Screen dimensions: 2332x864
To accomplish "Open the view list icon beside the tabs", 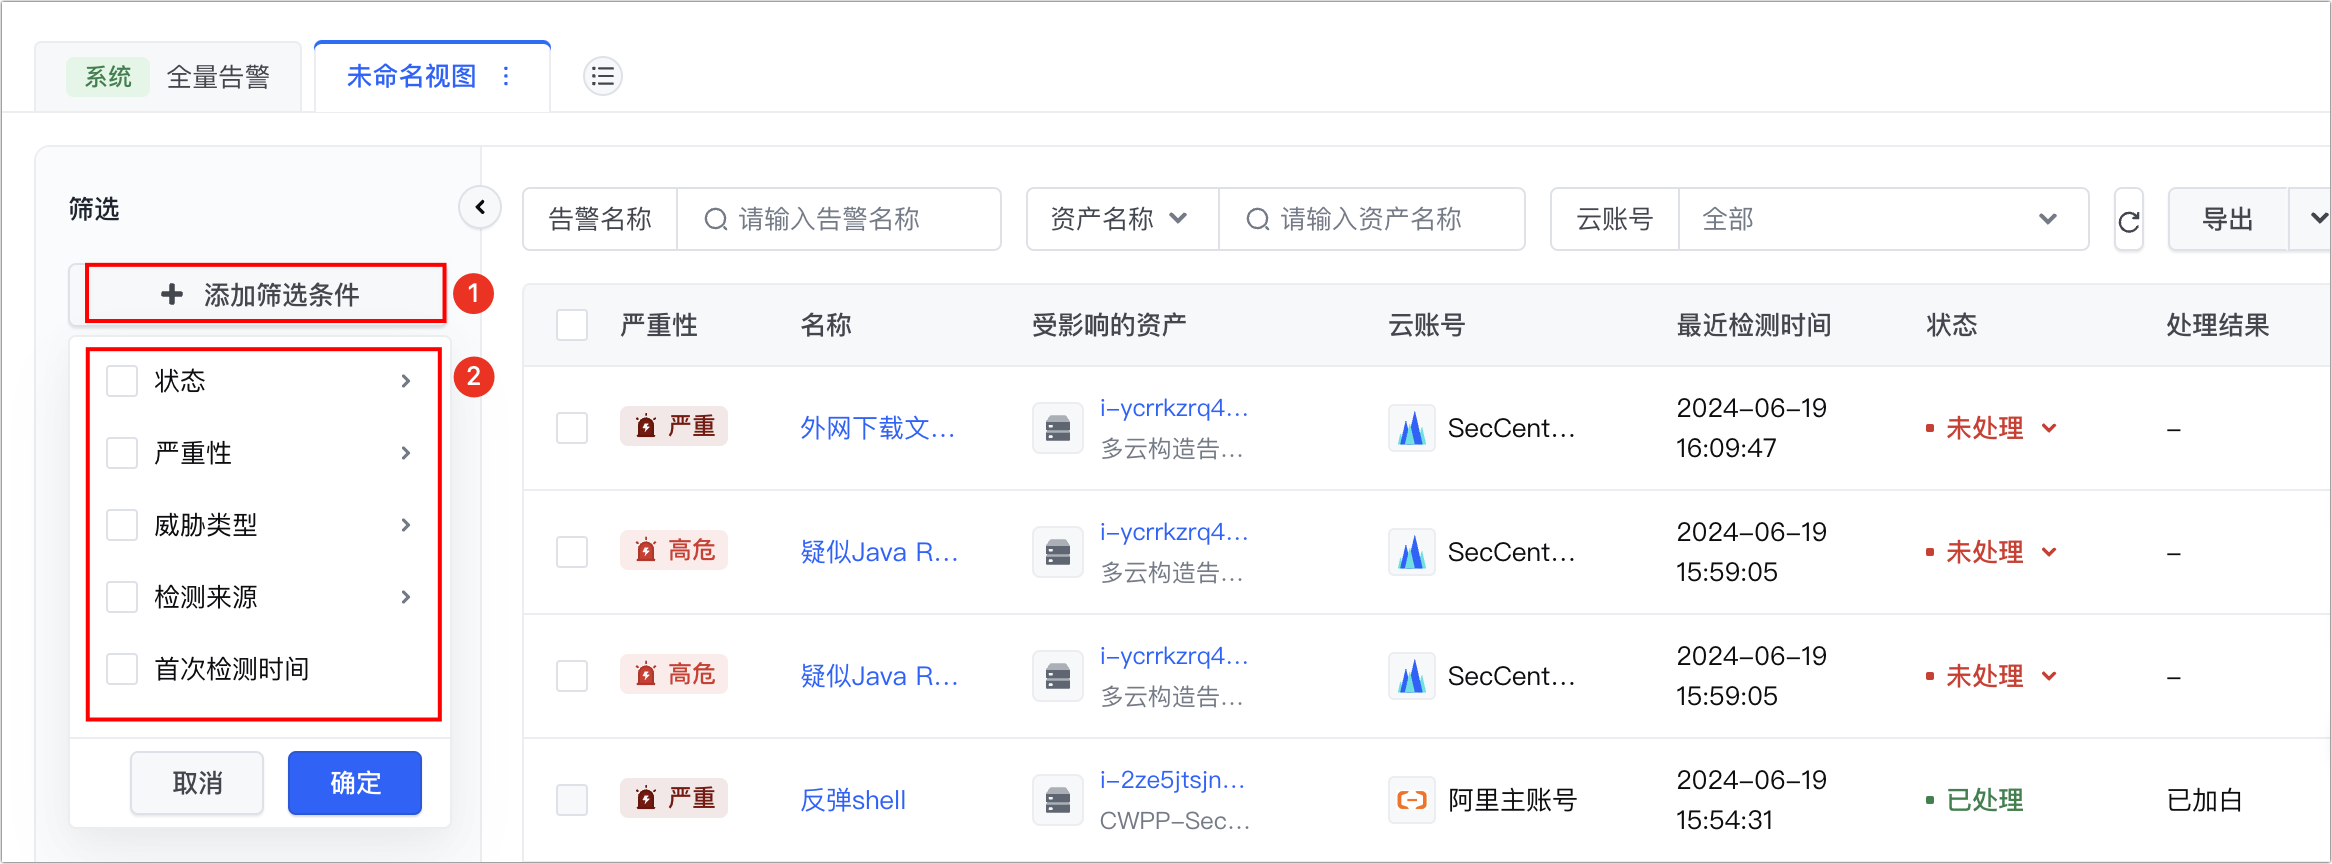I will pos(603,76).
